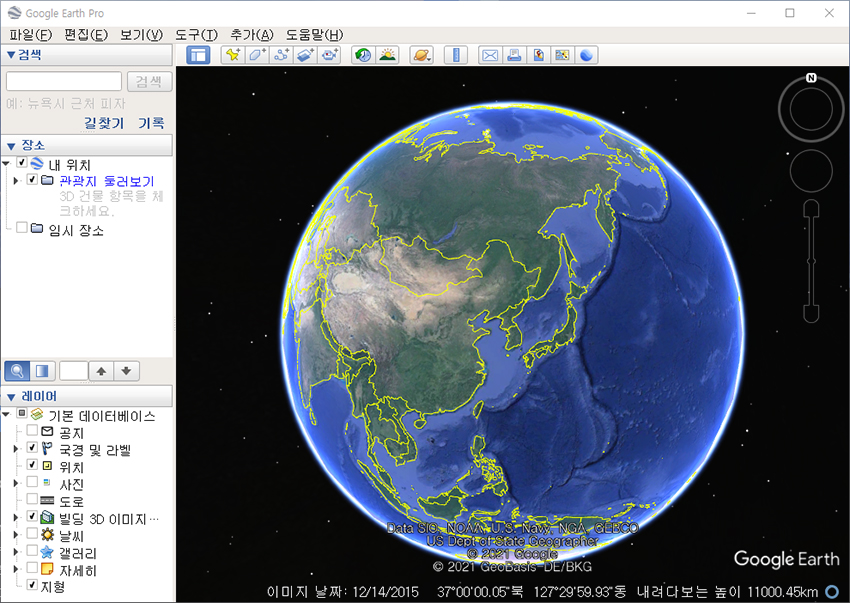Uncheck the 내 위치 checkbox

22,162
